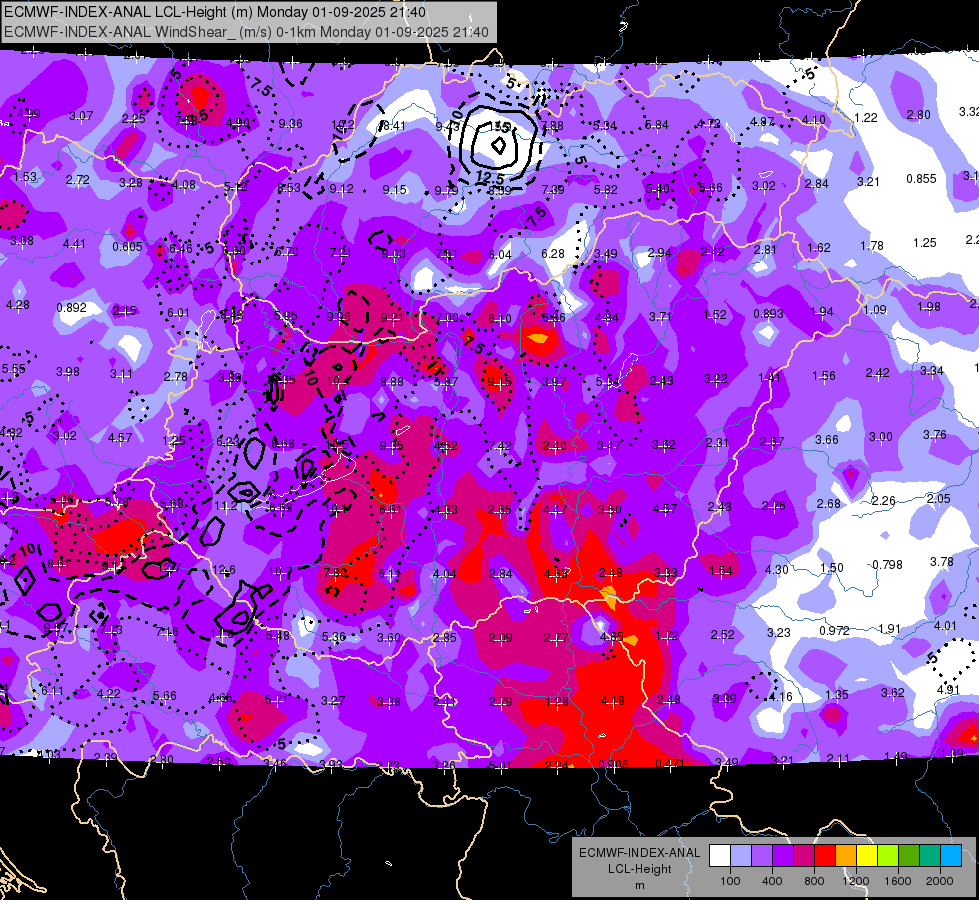Click the map value 4.87
Image resolution: width=979 pixels, height=900 pixels.
[762, 122]
